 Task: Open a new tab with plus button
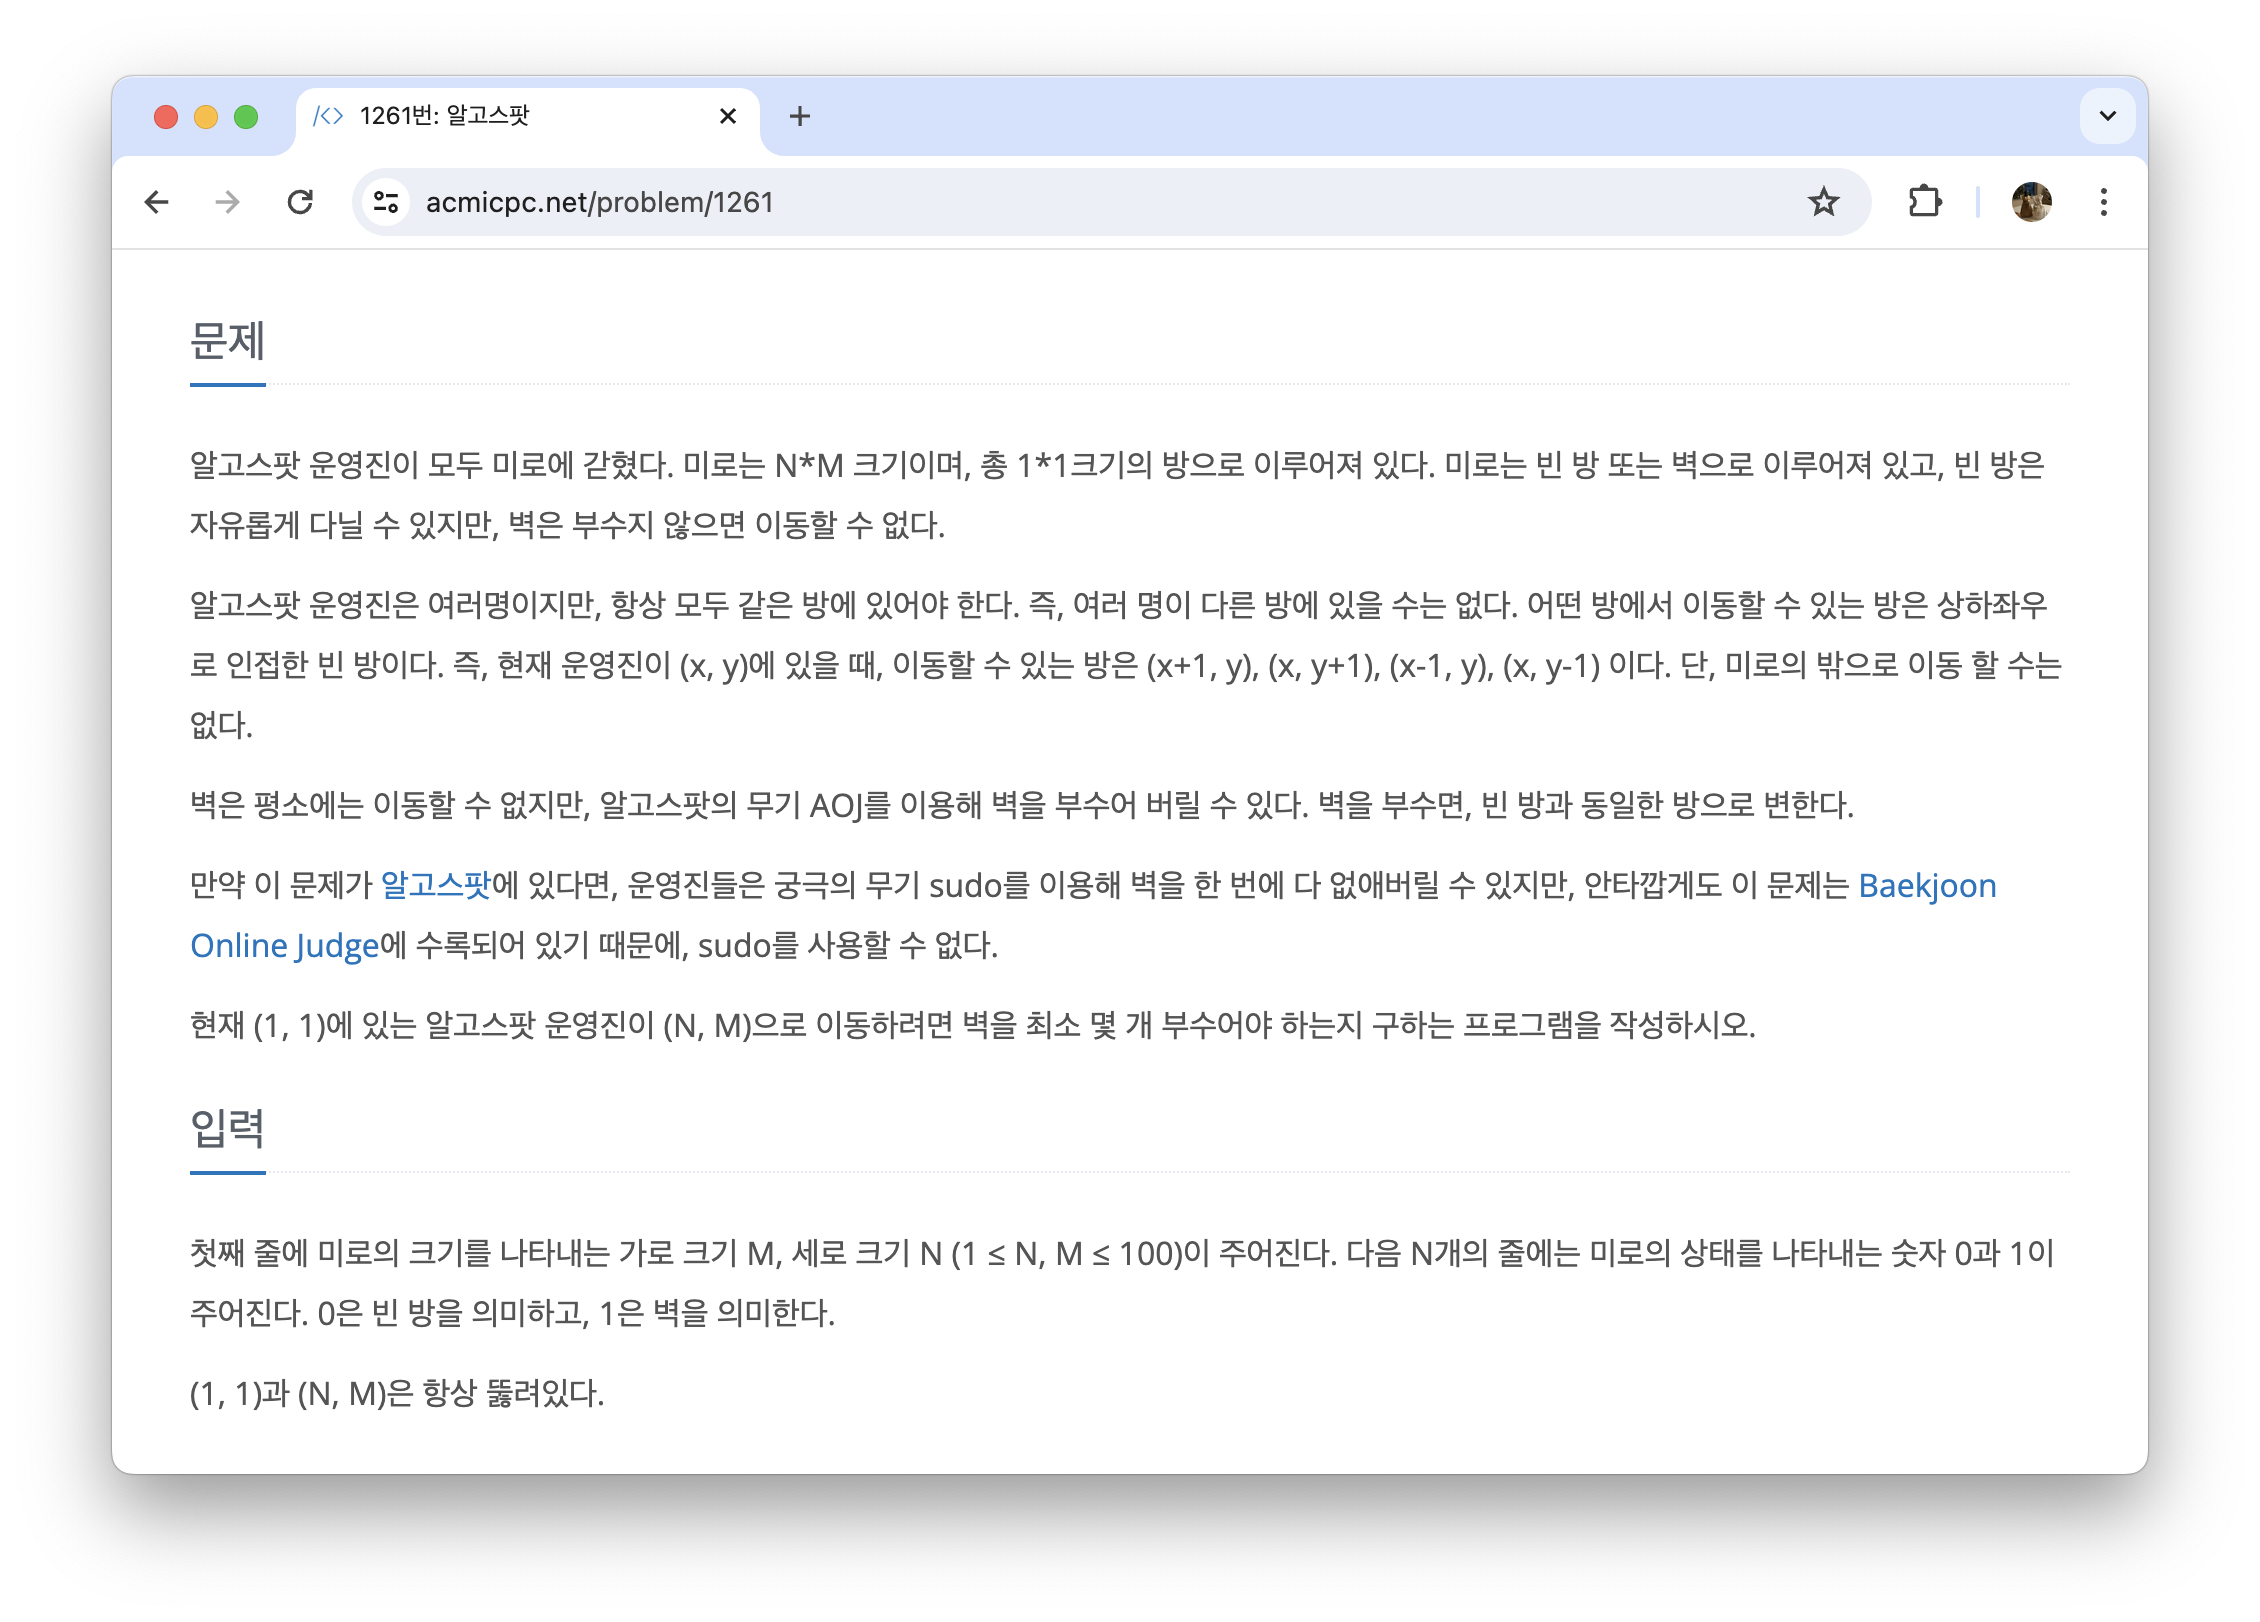(799, 116)
